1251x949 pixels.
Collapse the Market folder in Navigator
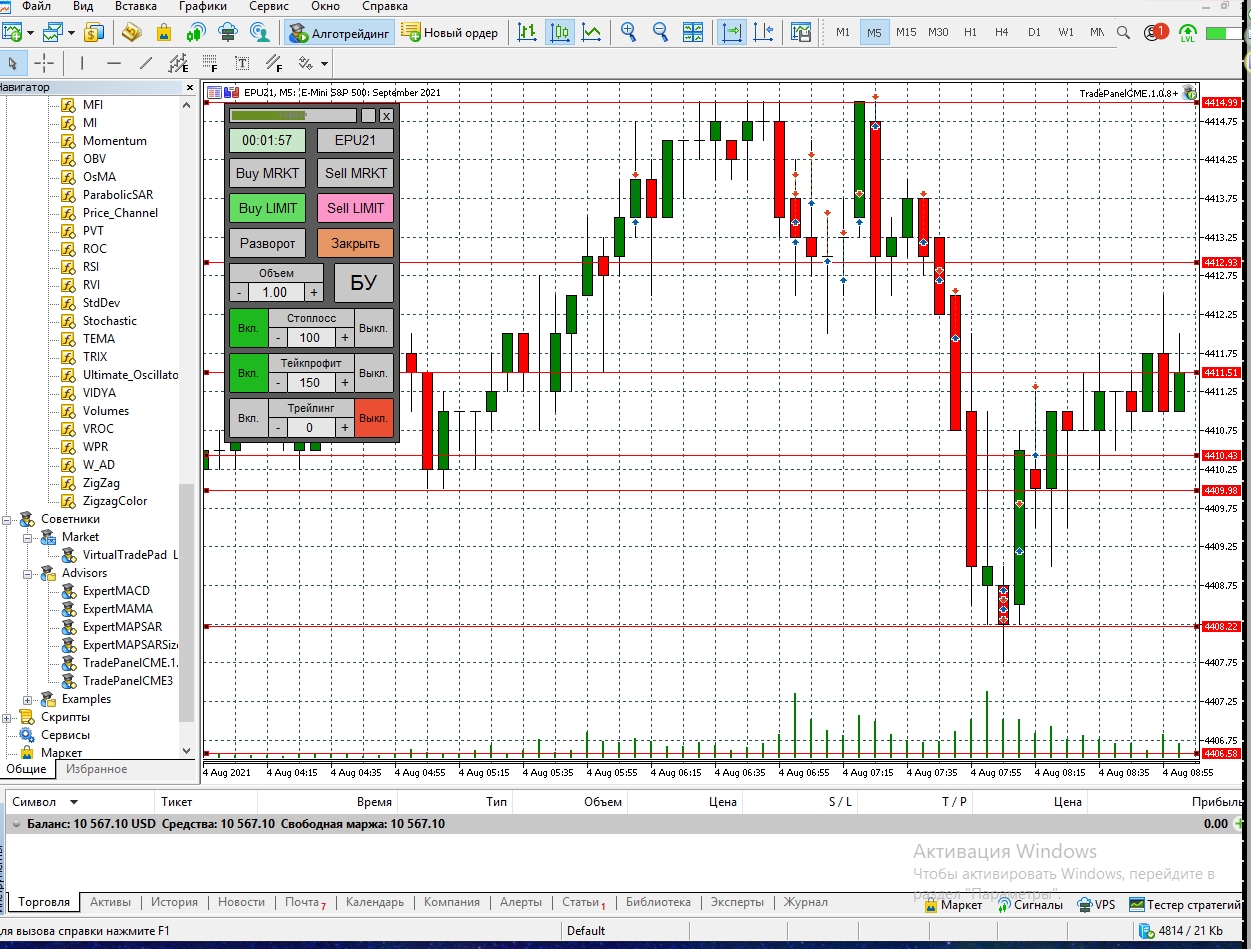[27, 537]
